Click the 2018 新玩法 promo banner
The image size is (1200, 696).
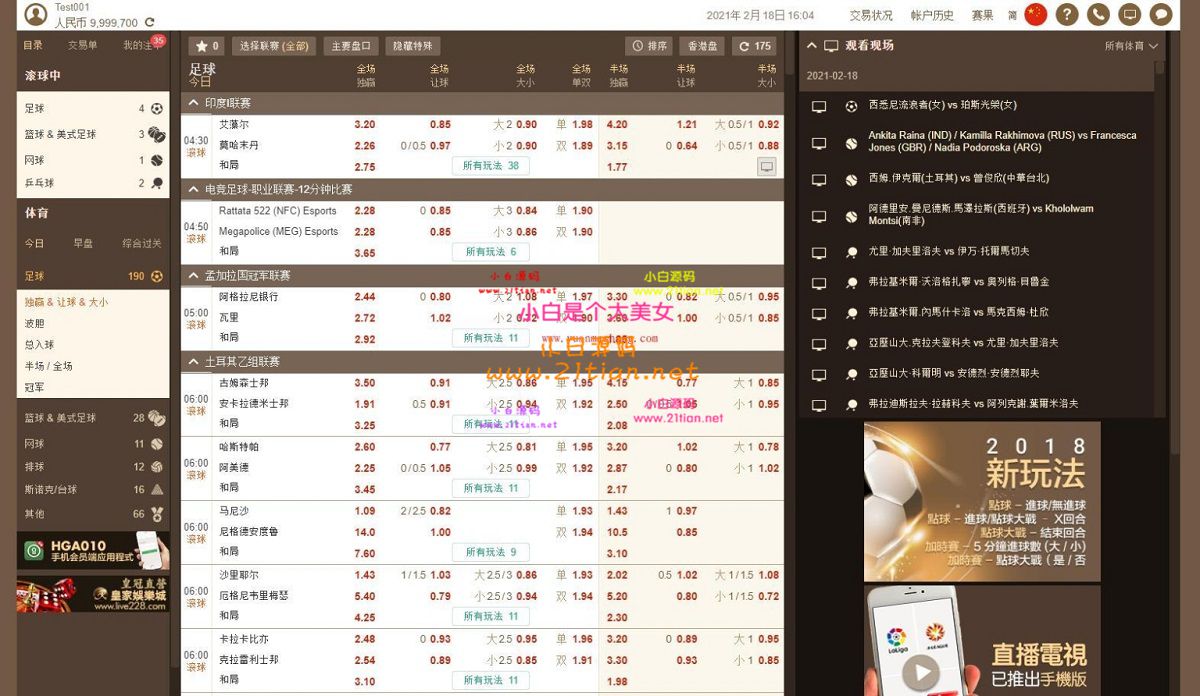pos(982,501)
